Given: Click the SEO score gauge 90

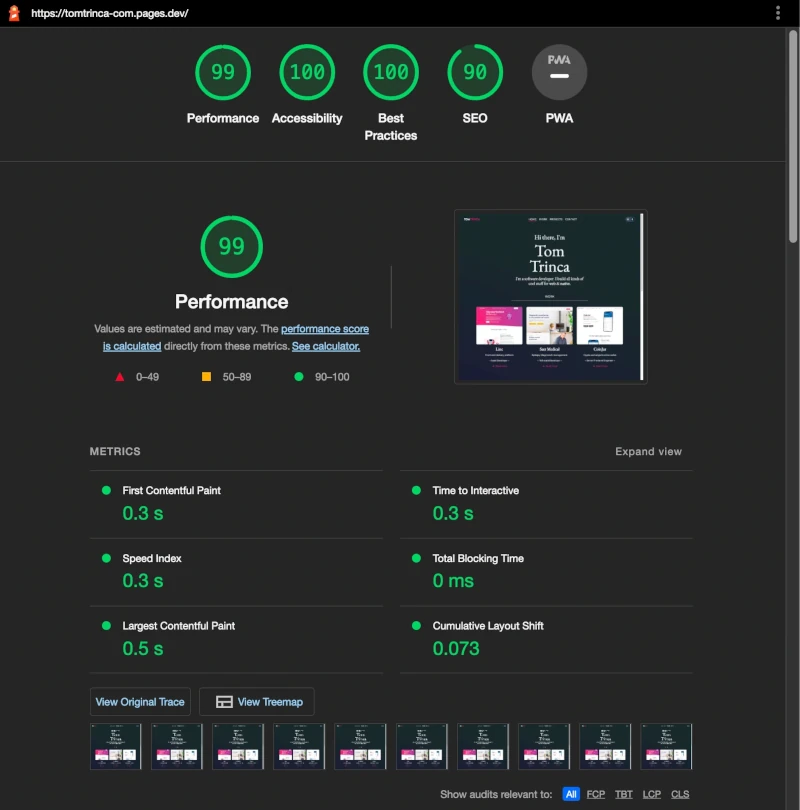Looking at the screenshot, I should coord(475,72).
